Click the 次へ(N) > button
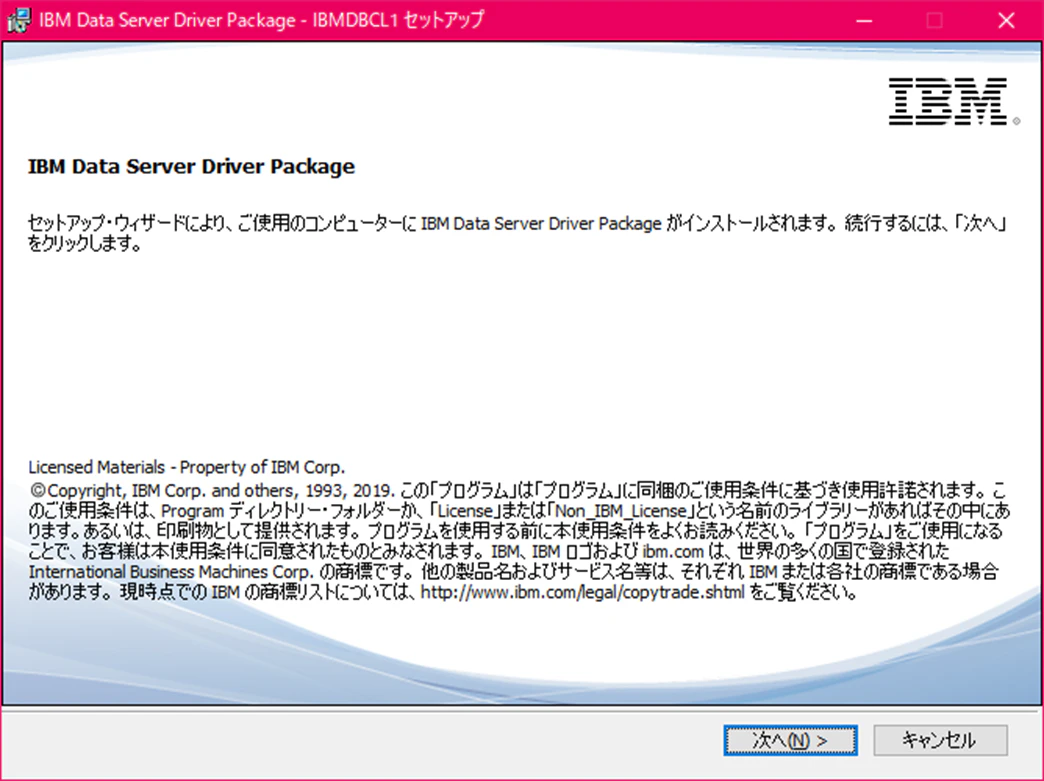The height and width of the screenshot is (781, 1044). pos(790,740)
